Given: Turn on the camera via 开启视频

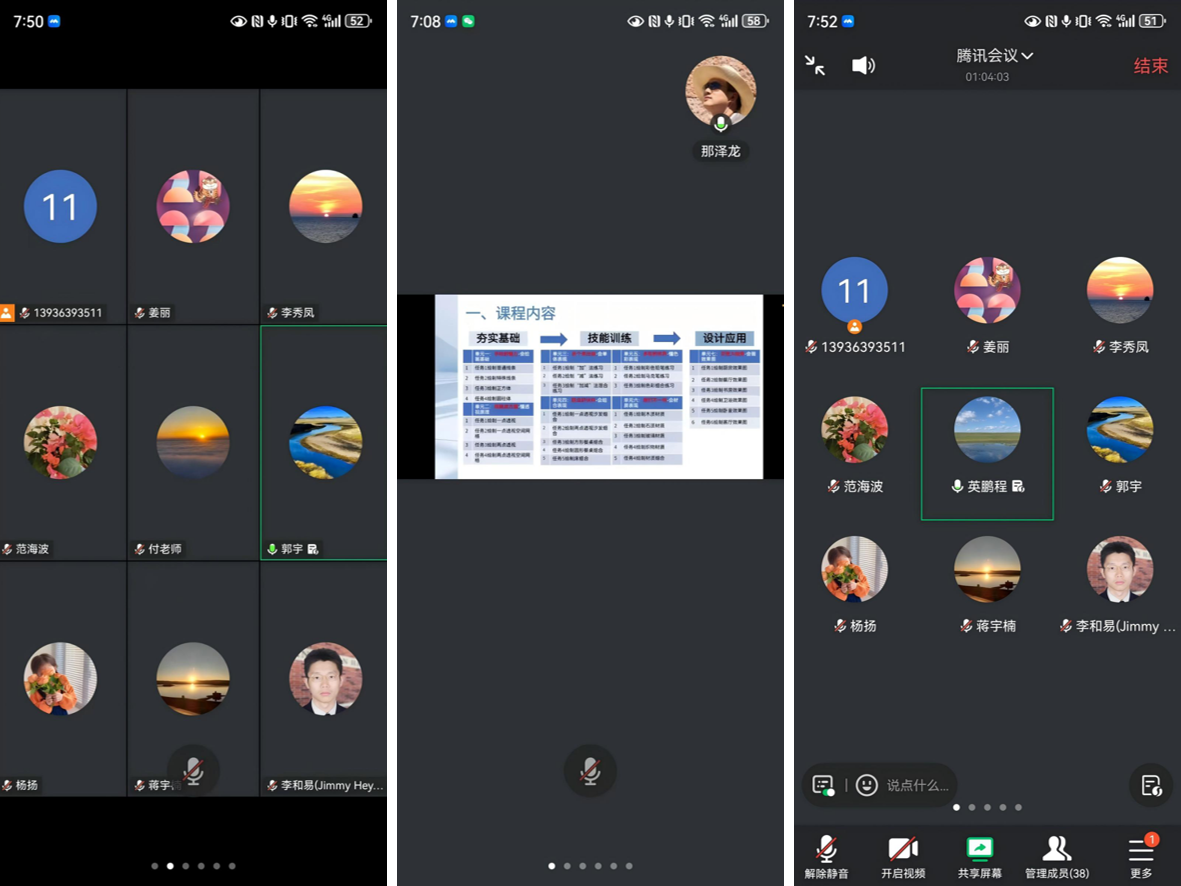Looking at the screenshot, I should pos(903,857).
